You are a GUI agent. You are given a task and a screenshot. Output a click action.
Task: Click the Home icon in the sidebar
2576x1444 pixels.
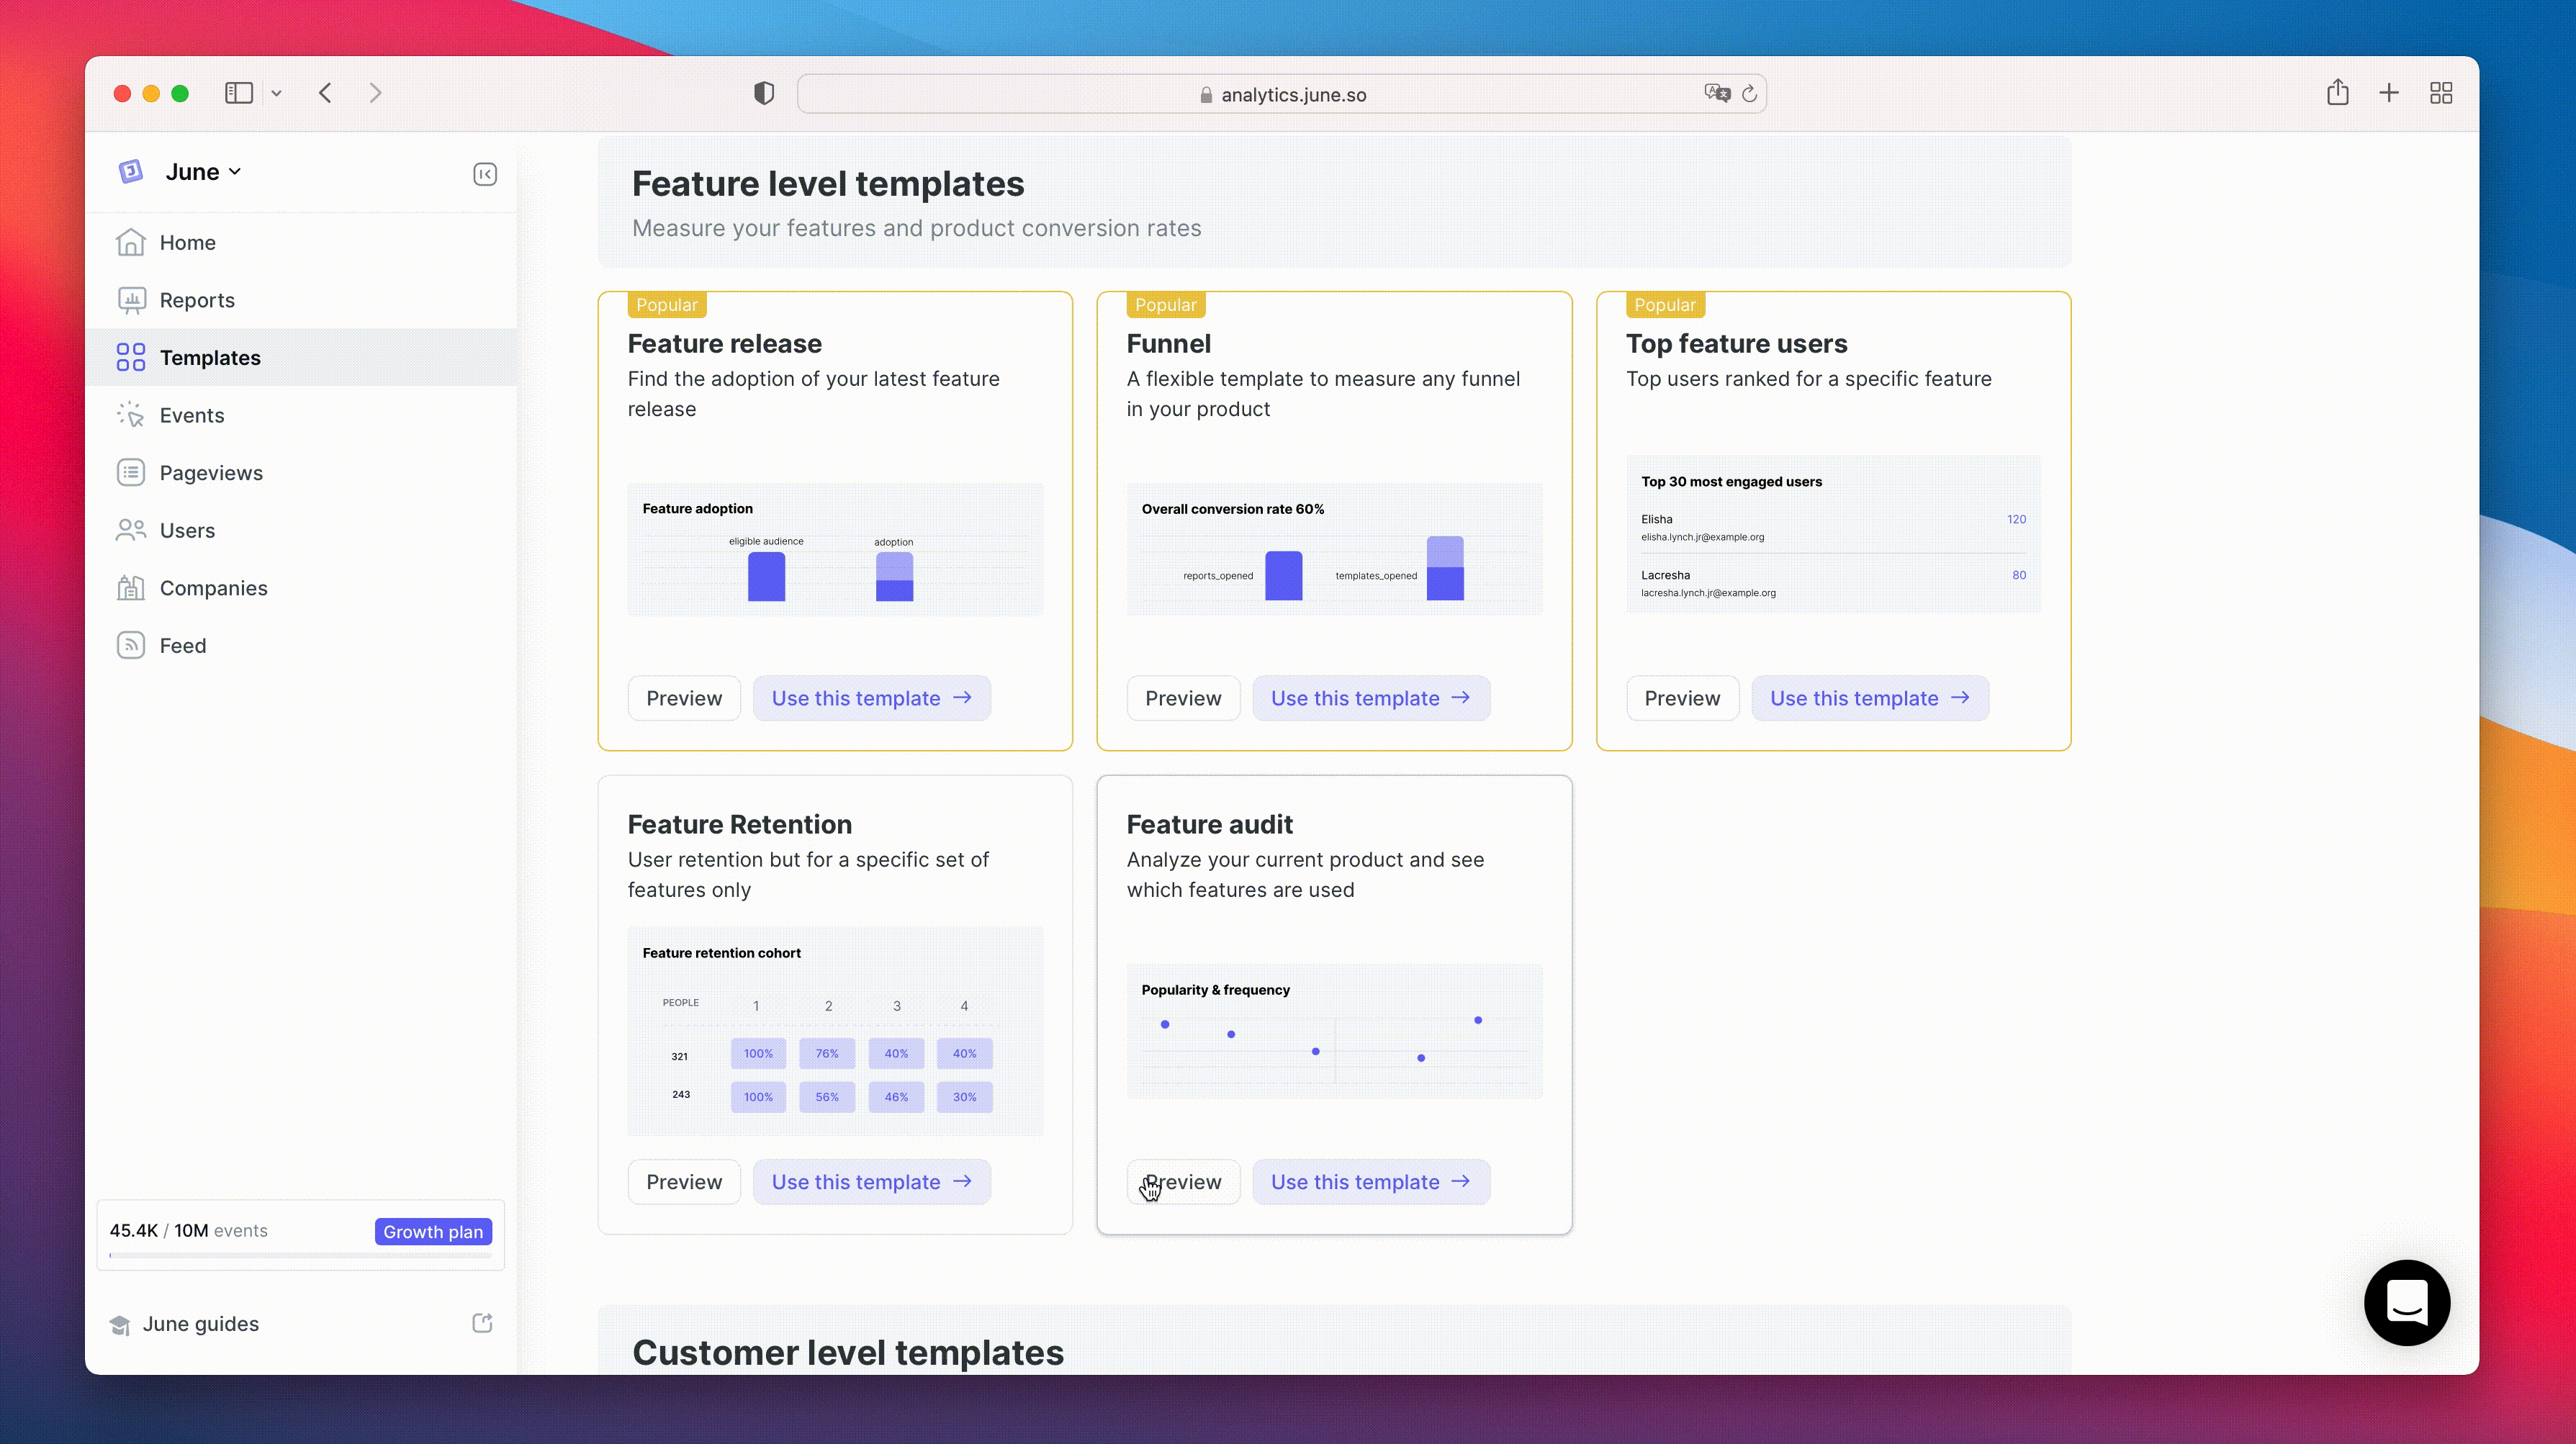pyautogui.click(x=131, y=242)
